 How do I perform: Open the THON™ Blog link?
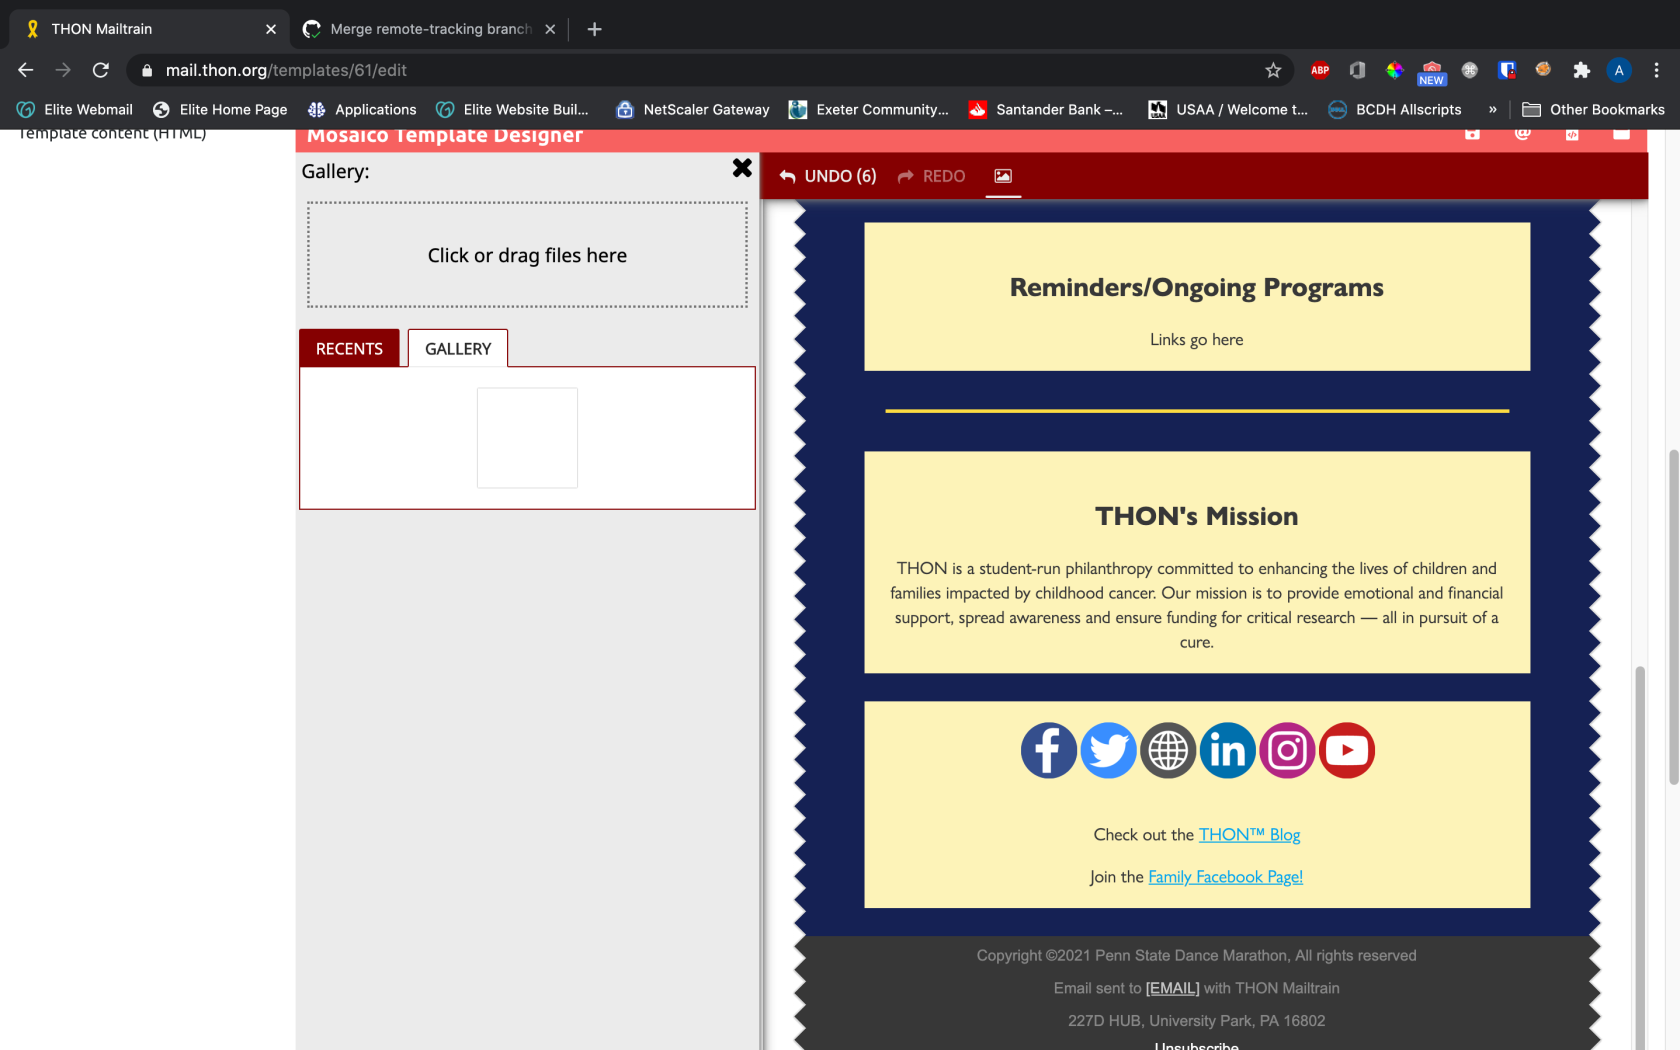[x=1249, y=834]
